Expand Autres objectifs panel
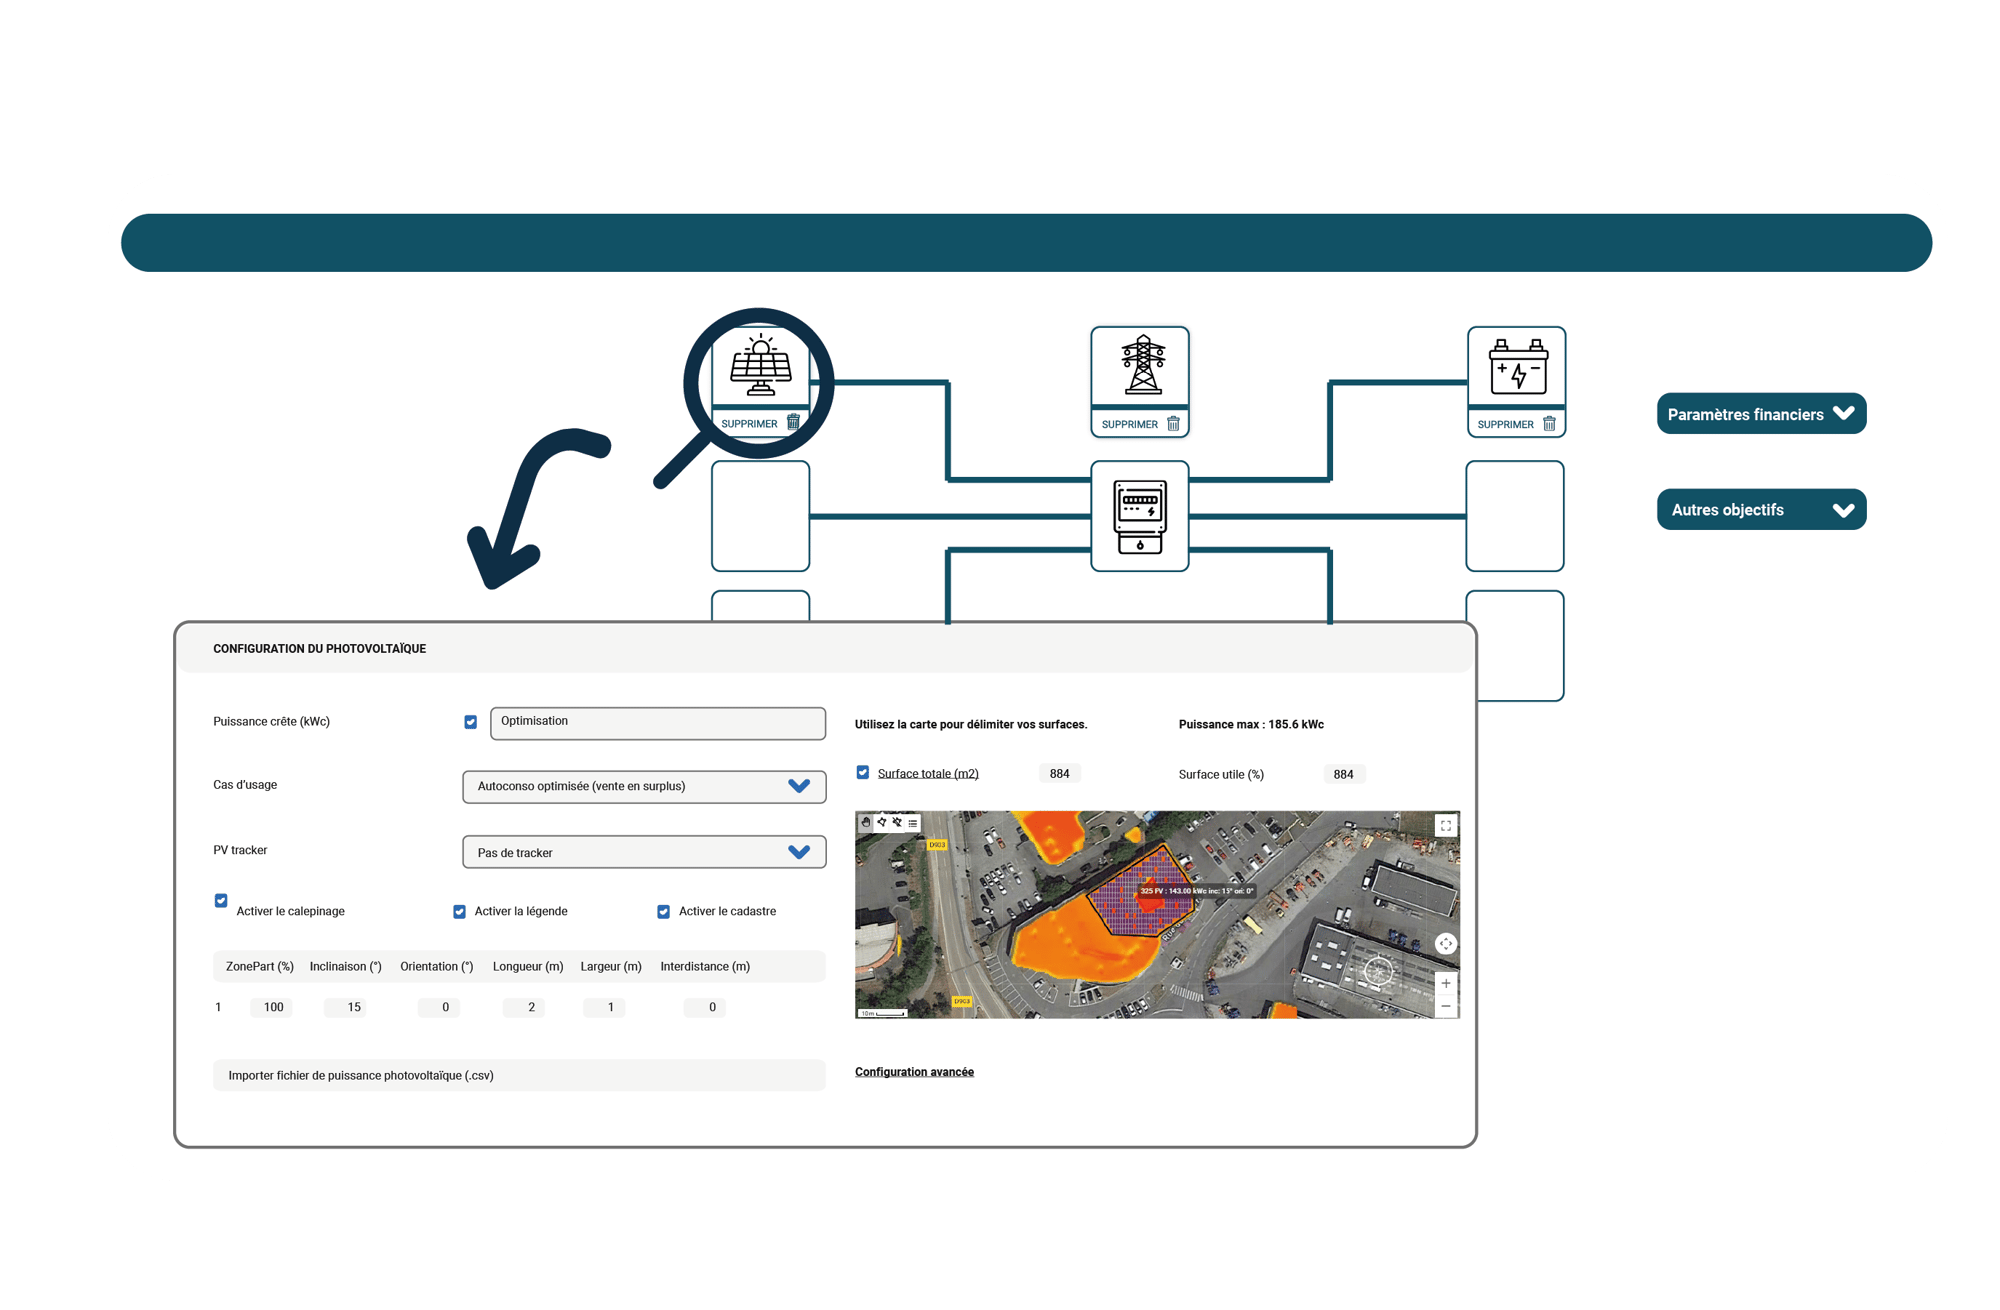 pos(1761,510)
